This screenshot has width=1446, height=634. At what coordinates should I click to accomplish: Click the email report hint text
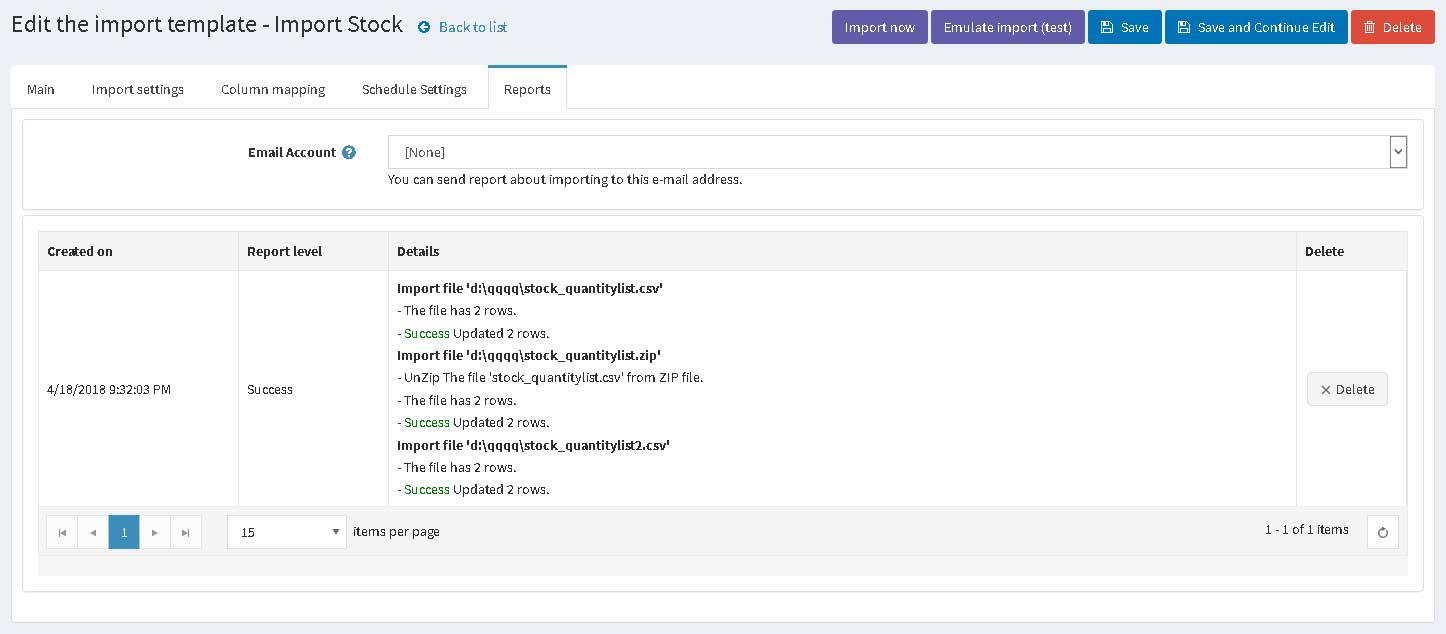coord(565,180)
